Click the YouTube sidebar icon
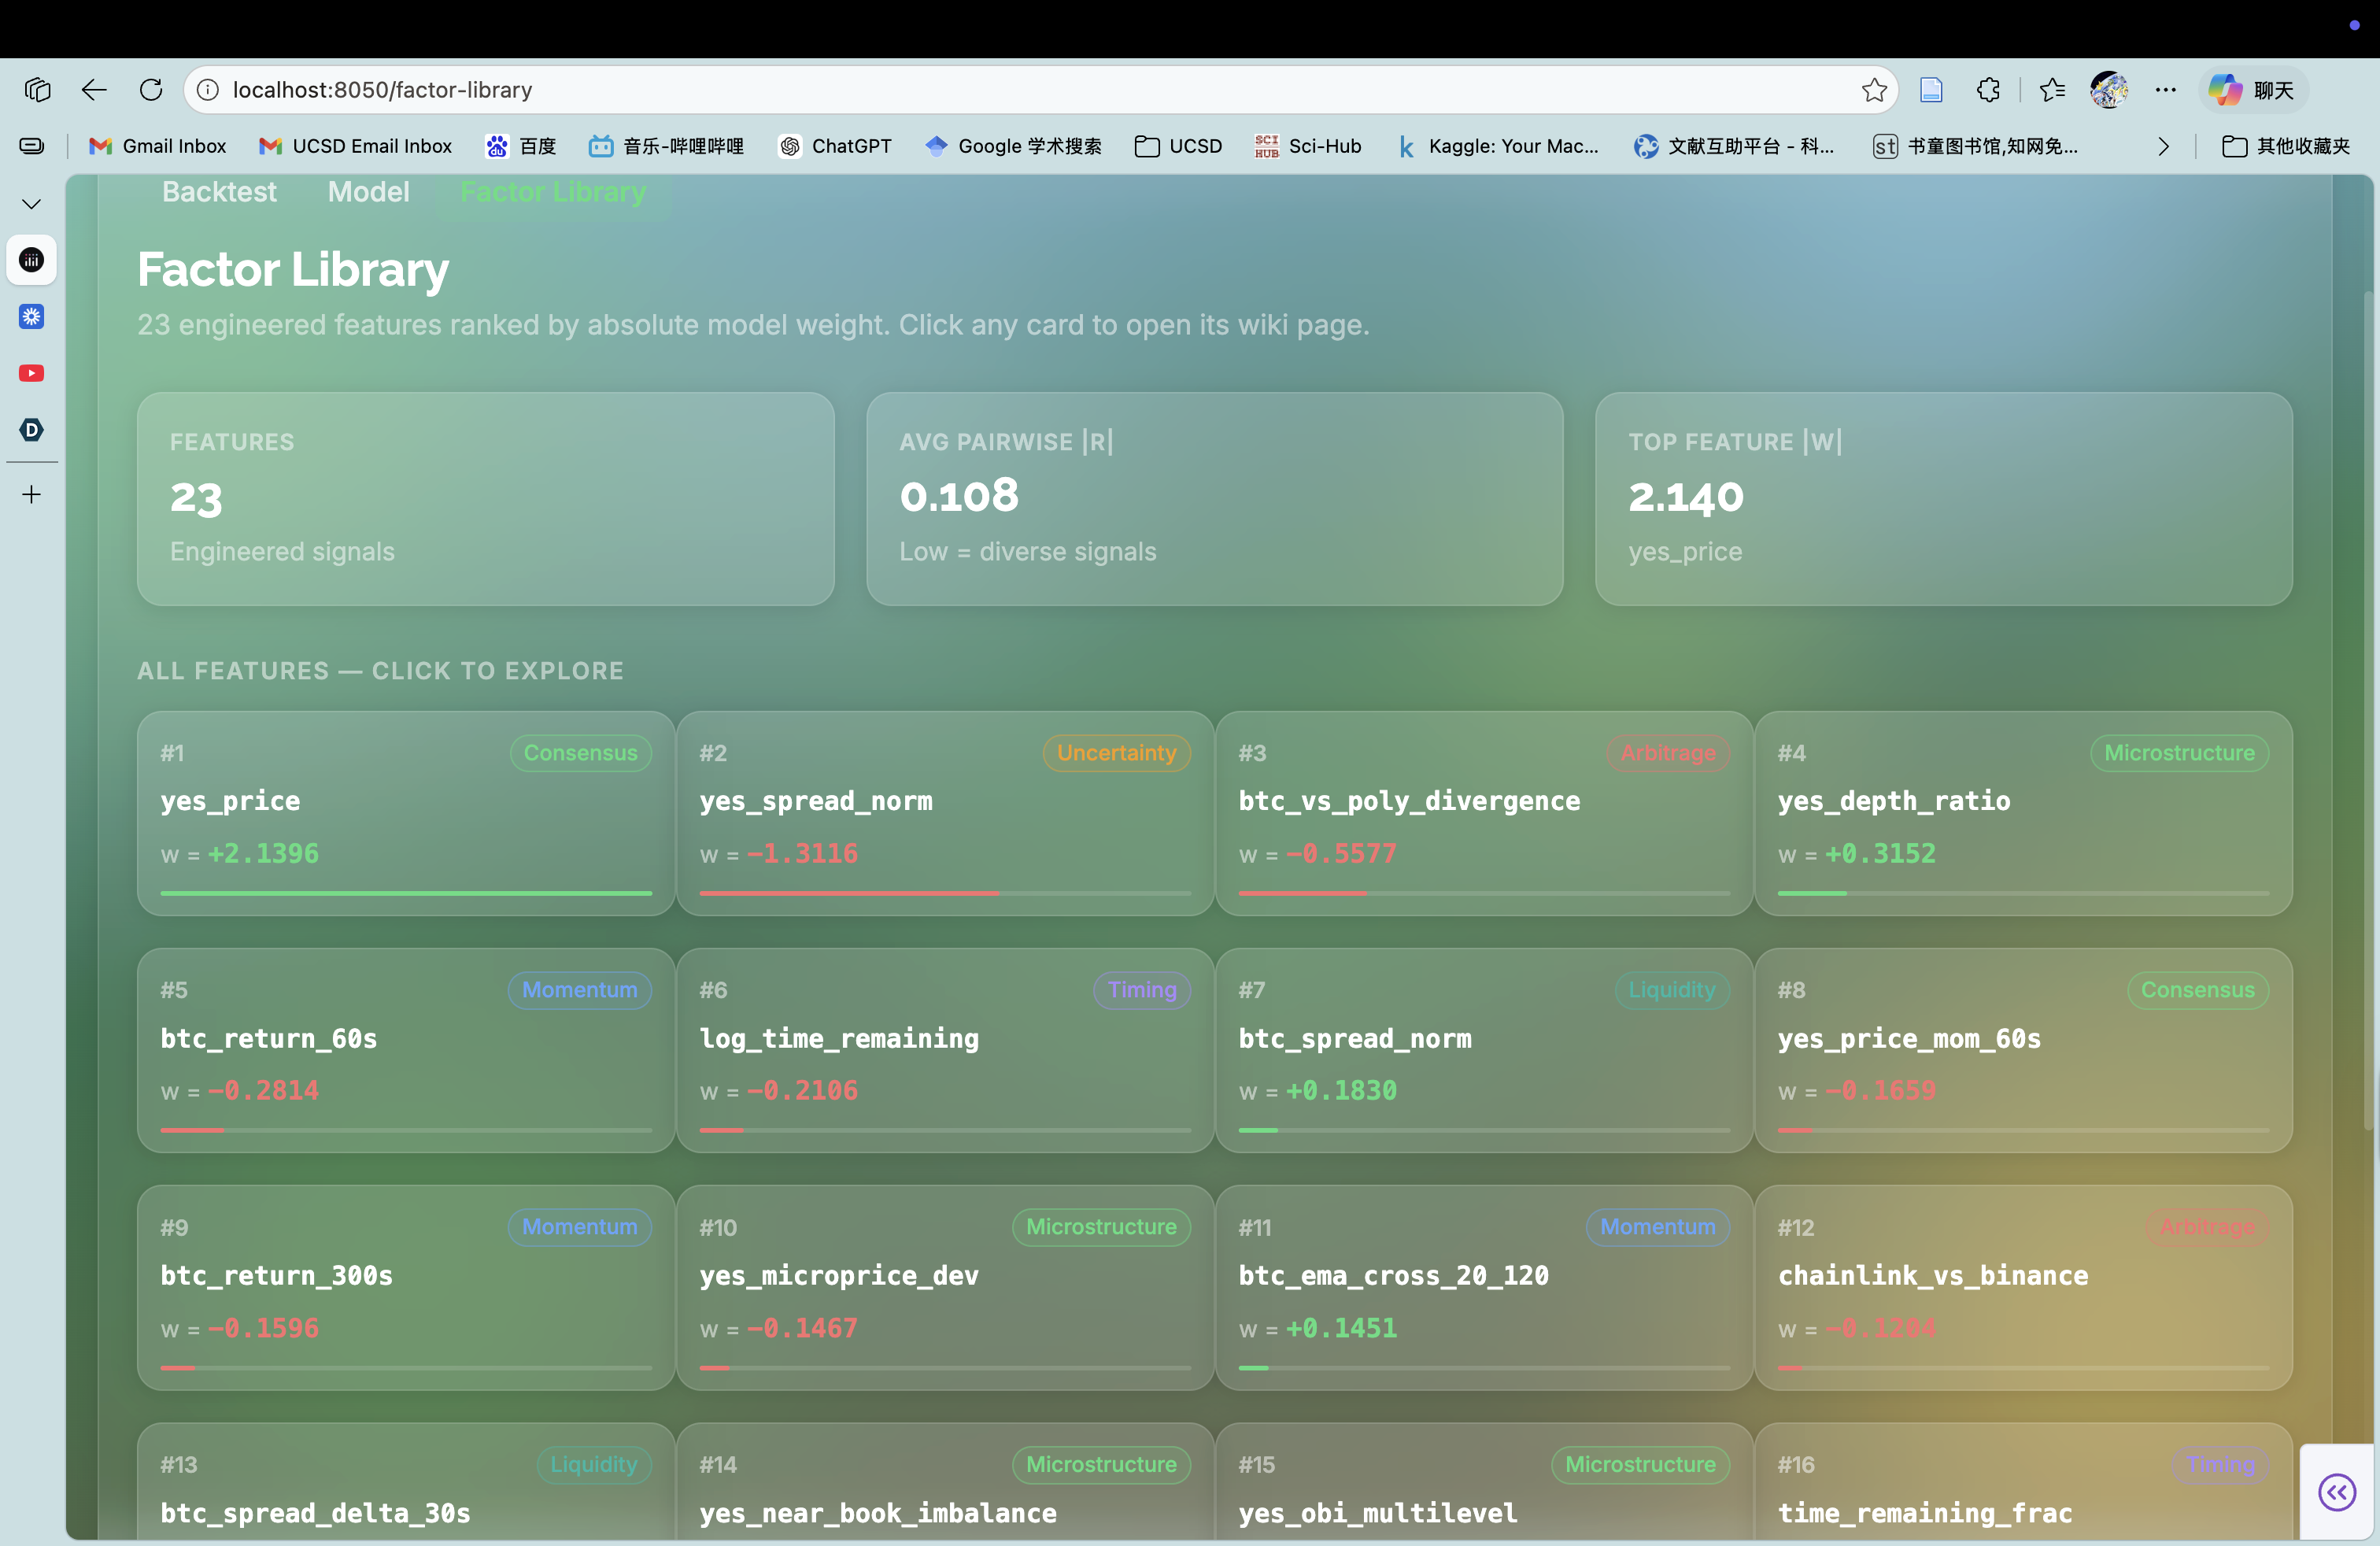Image resolution: width=2380 pixels, height=1546 pixels. tap(31, 373)
